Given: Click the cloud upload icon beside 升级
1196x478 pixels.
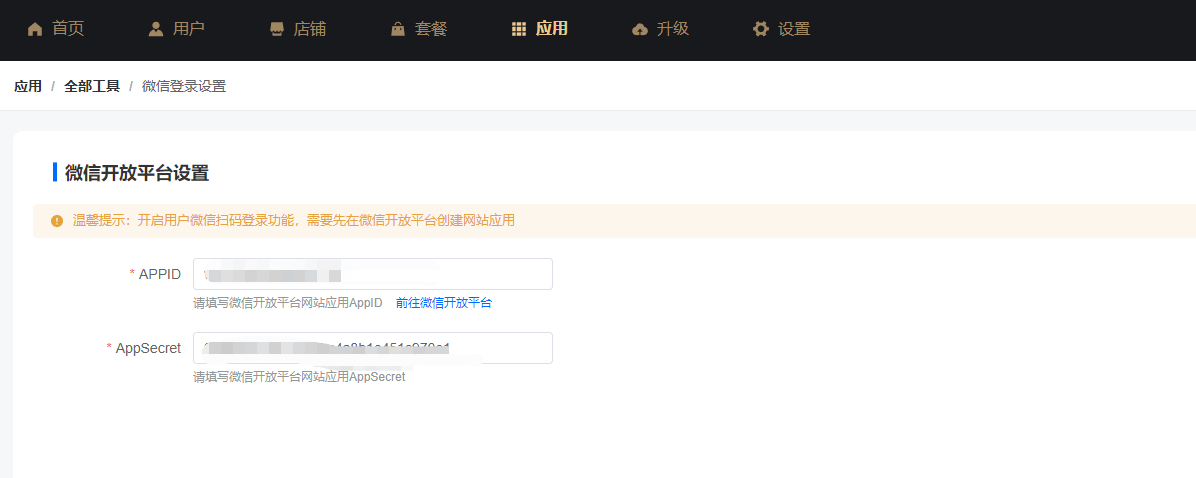Looking at the screenshot, I should coord(640,30).
